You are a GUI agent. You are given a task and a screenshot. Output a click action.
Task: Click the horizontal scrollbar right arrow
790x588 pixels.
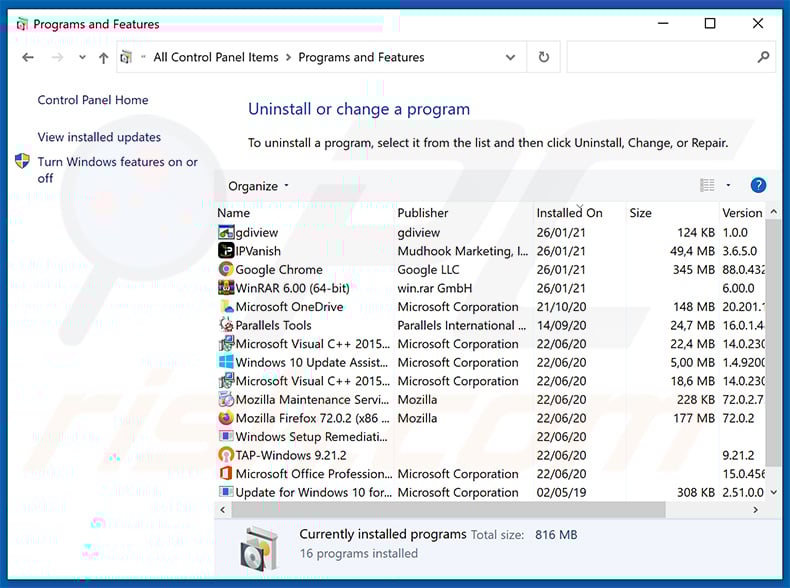click(x=755, y=509)
